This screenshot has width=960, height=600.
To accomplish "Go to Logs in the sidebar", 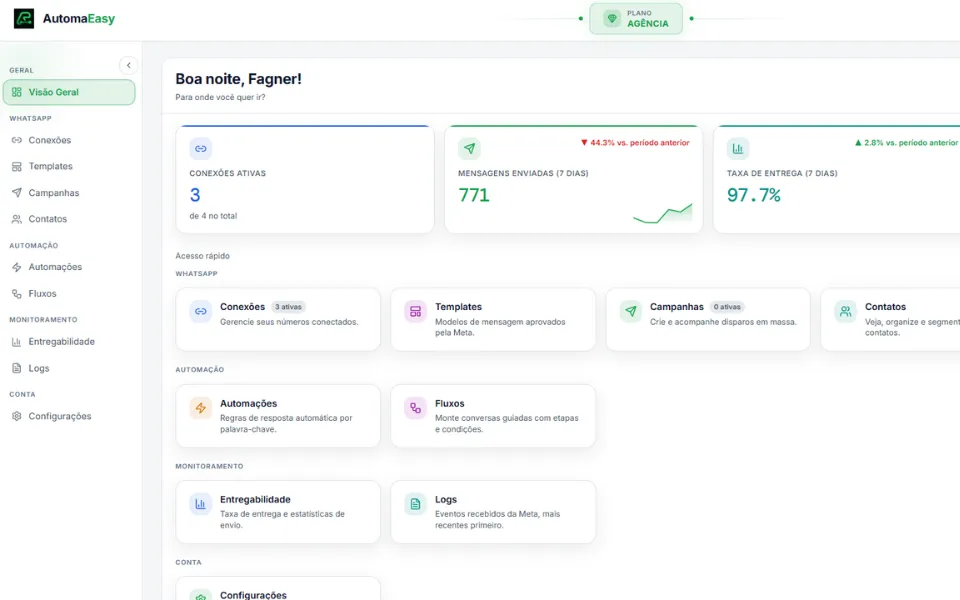I will click(x=69, y=368).
